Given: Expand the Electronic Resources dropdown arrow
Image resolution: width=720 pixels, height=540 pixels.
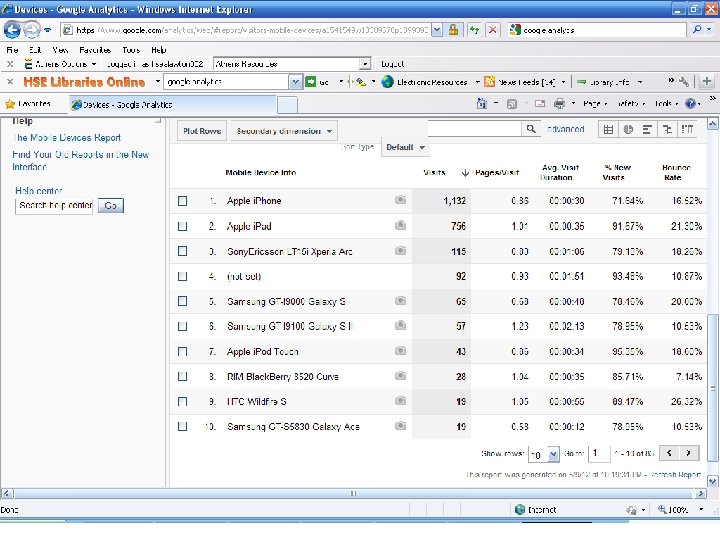Looking at the screenshot, I should point(478,82).
